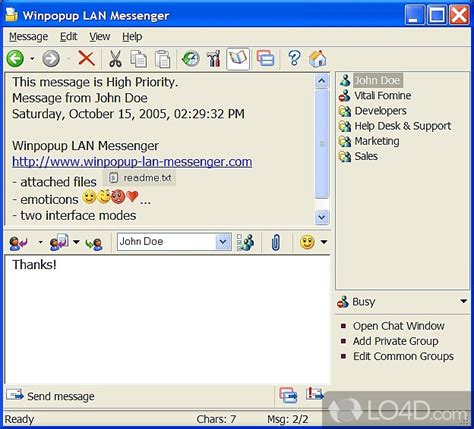This screenshot has height=429, width=474.
Task: Click the message pane scrollbar thumb
Action: tap(322, 144)
